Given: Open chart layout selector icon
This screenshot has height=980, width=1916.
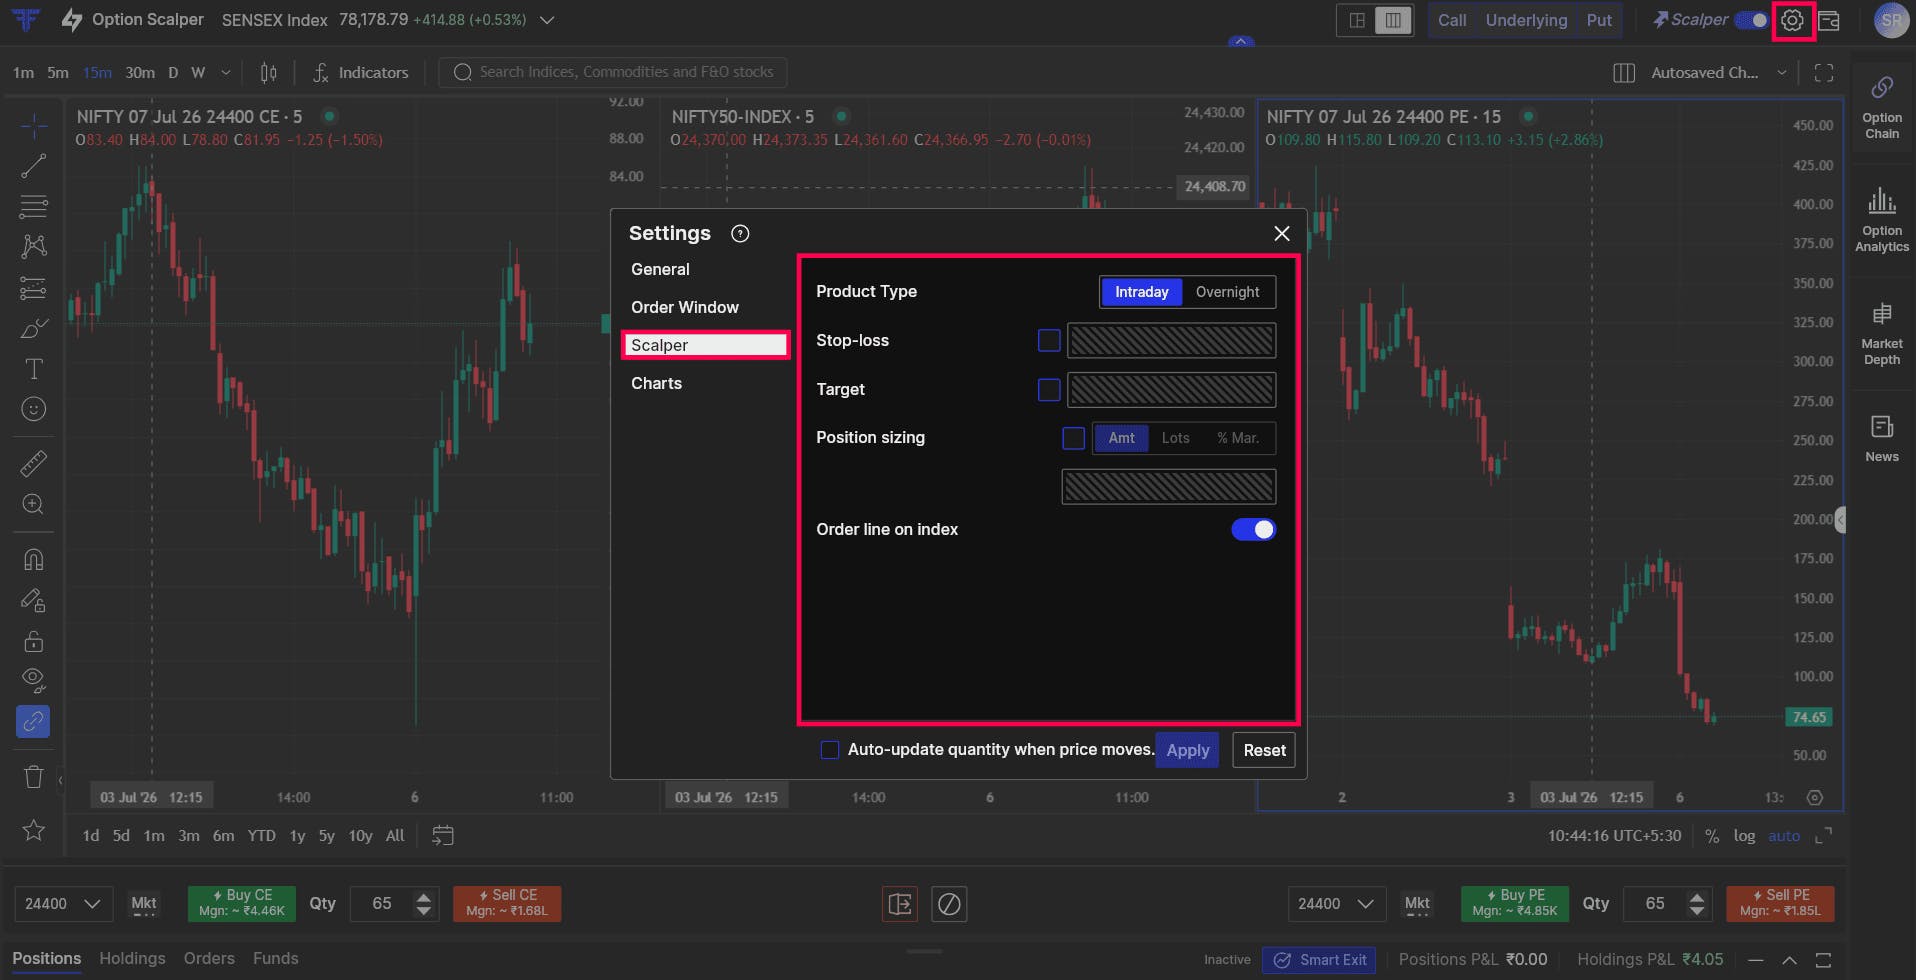Looking at the screenshot, I should click(1624, 72).
